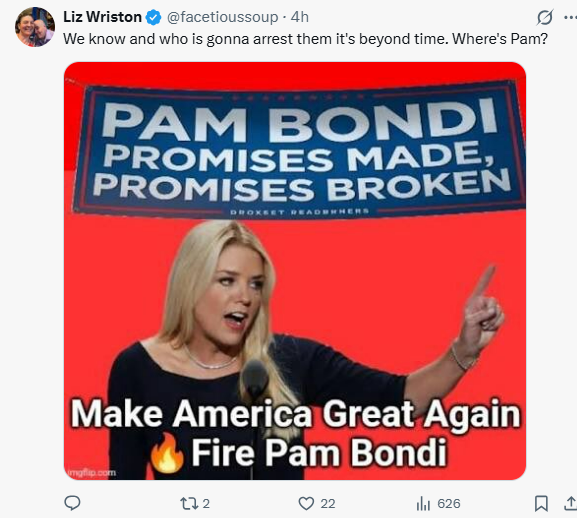This screenshot has height=518, width=577.
Task: Bookmark this post
Action: pos(541,503)
